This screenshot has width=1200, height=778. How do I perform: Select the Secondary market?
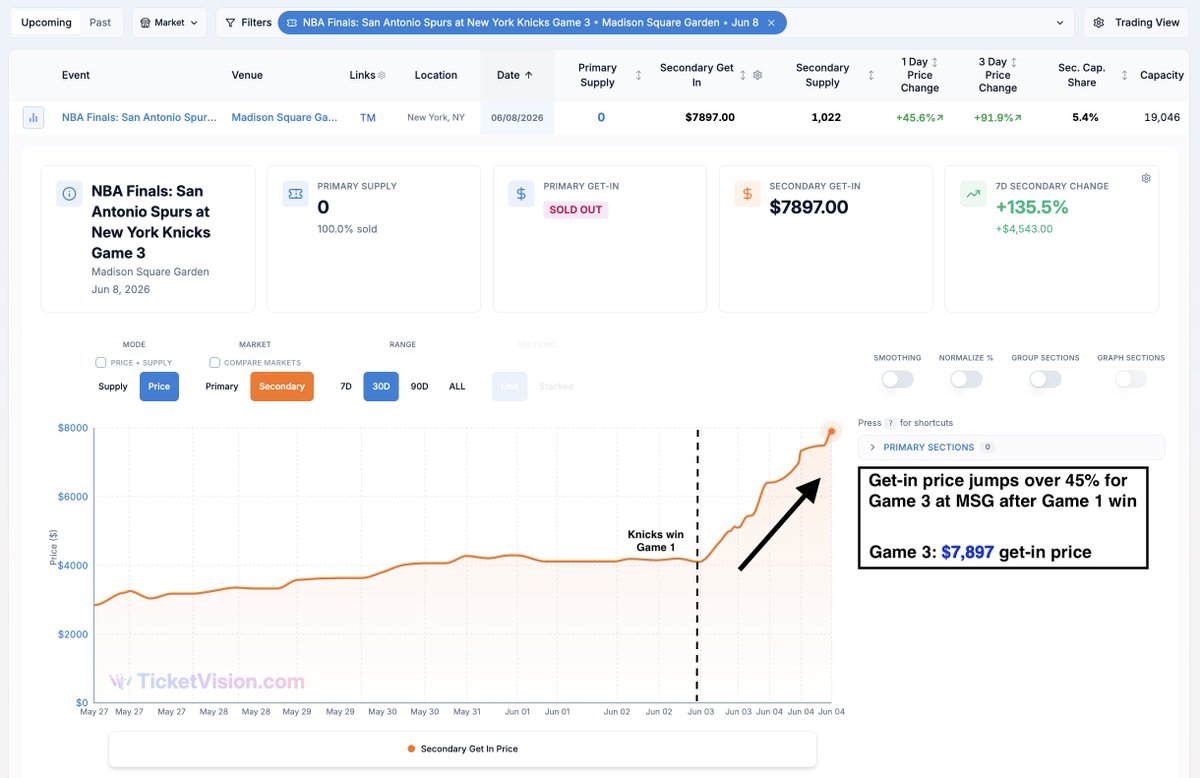click(x=282, y=386)
